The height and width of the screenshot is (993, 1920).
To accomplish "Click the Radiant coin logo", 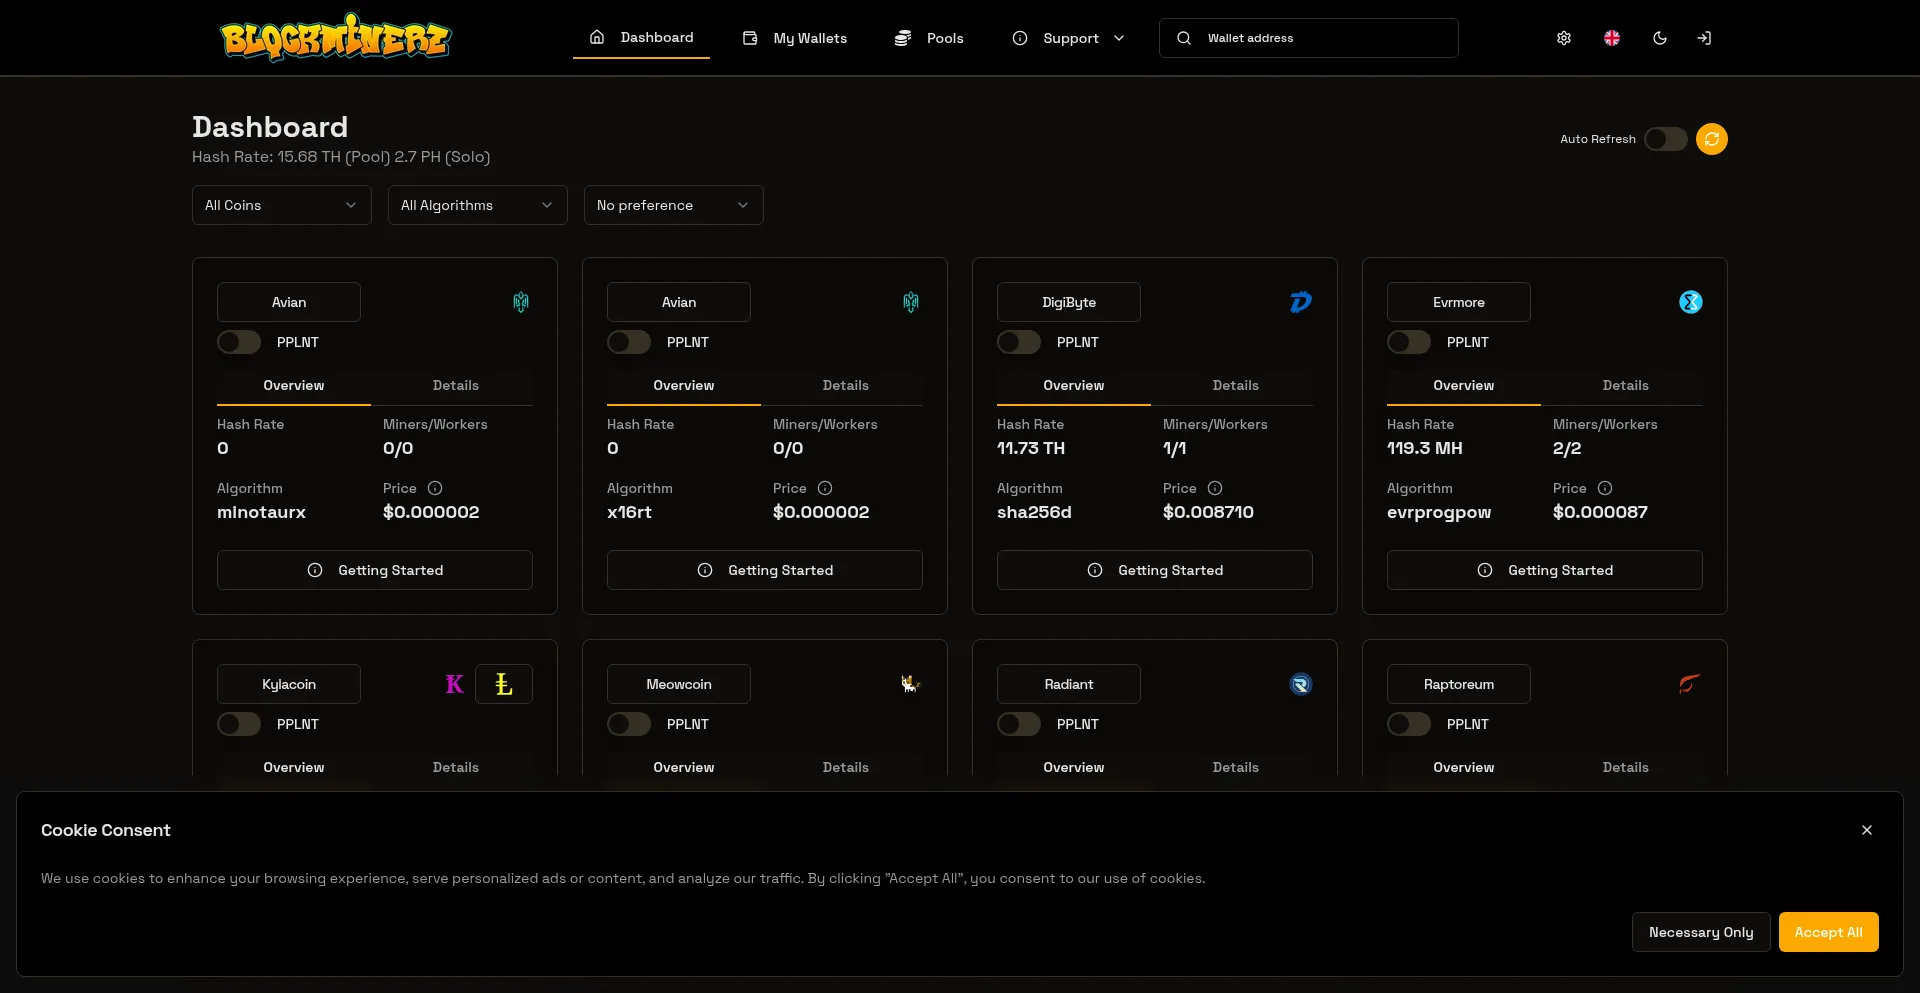I will coord(1300,684).
